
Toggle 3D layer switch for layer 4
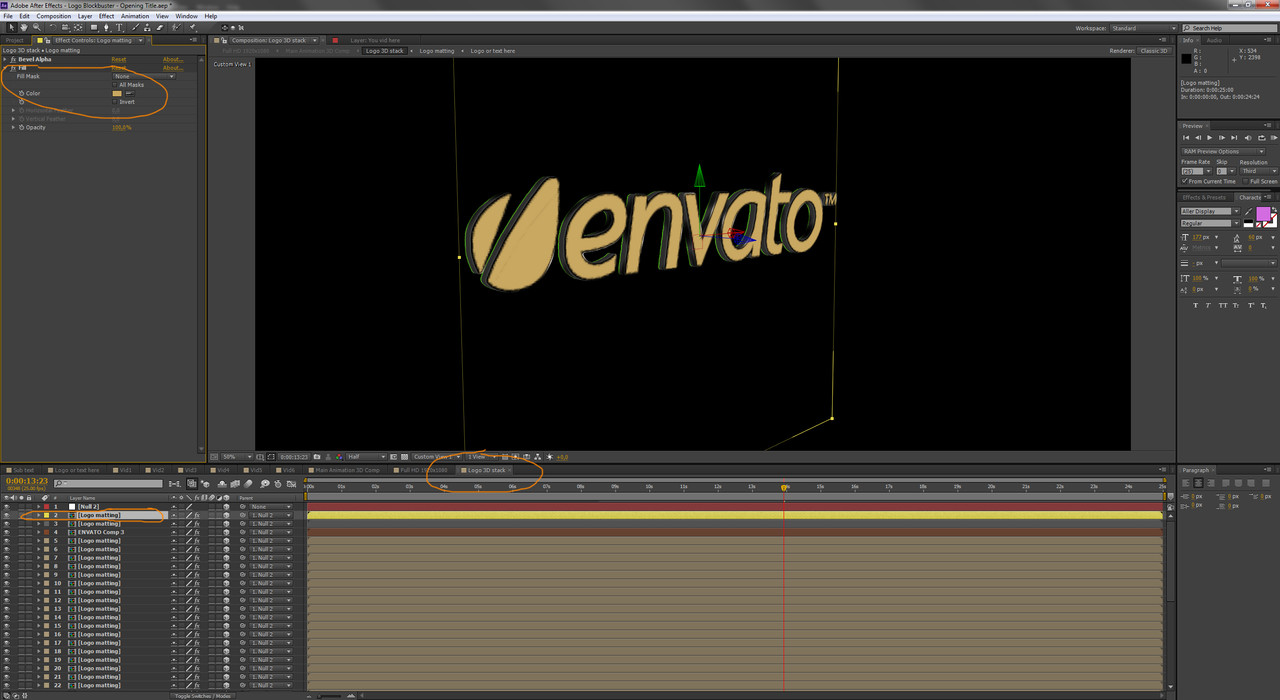226,532
